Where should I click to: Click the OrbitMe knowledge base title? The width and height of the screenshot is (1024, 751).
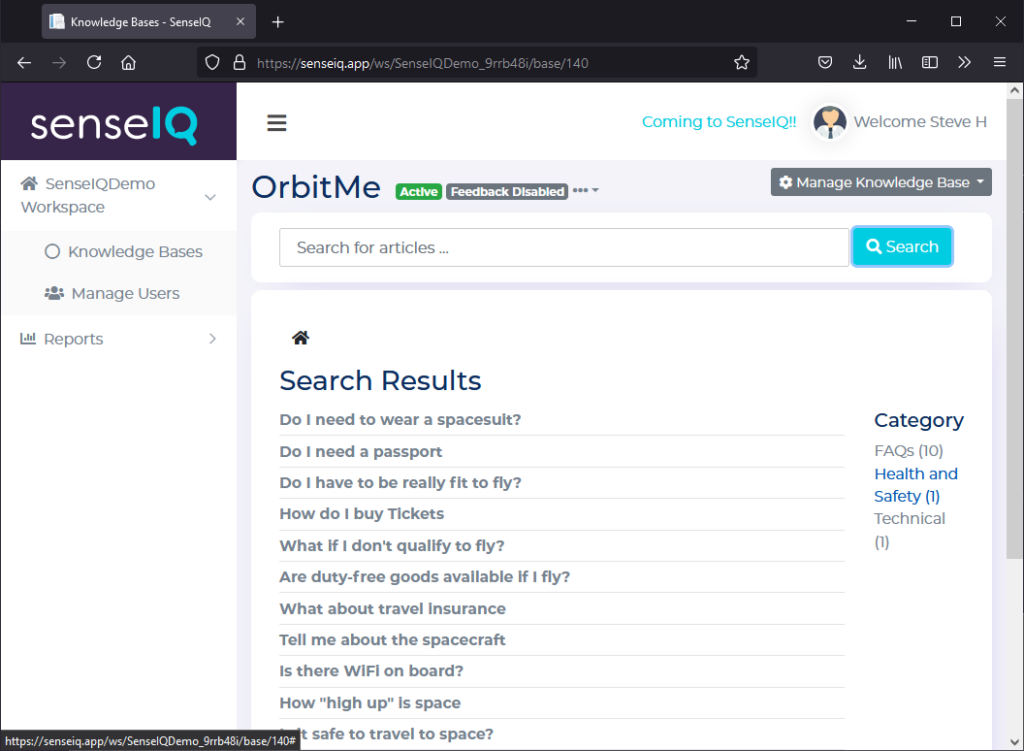[316, 187]
